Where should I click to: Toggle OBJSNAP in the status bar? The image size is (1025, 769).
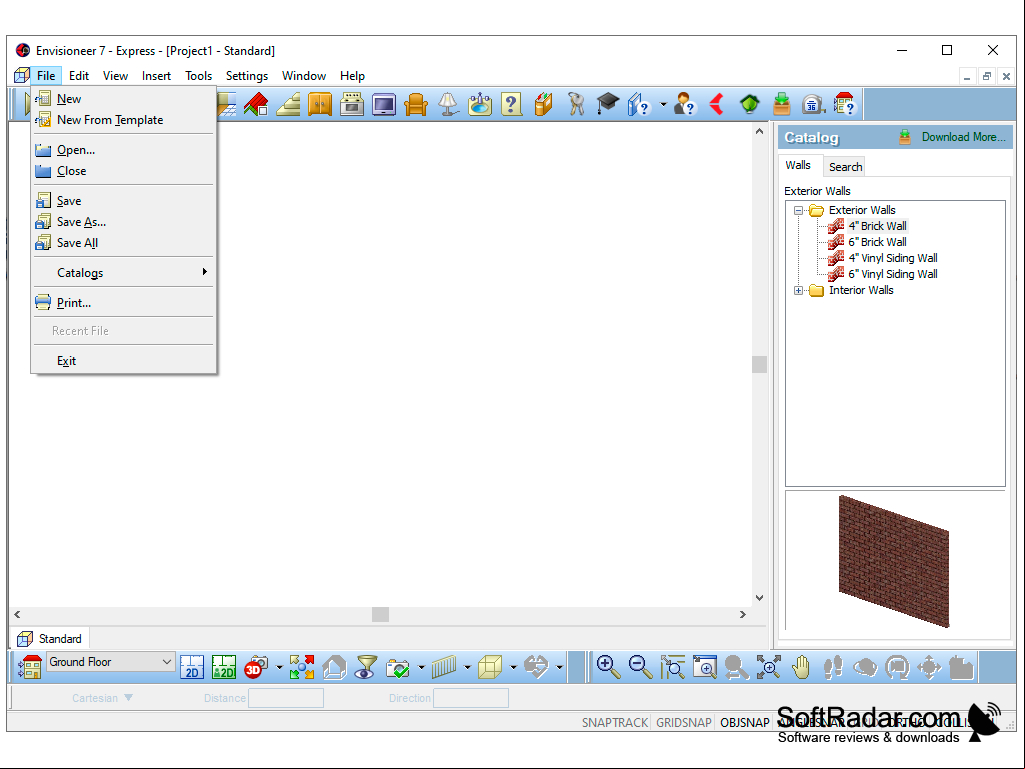click(x=745, y=723)
